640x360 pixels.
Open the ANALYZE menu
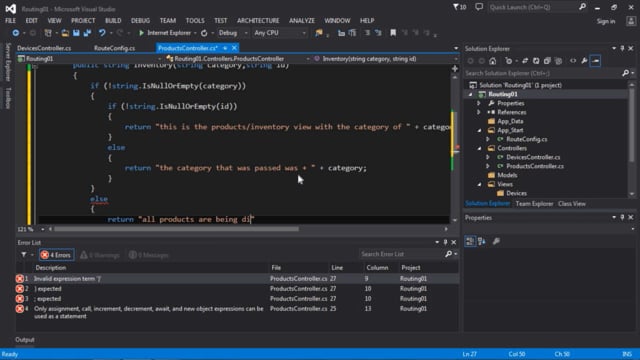coord(302,20)
